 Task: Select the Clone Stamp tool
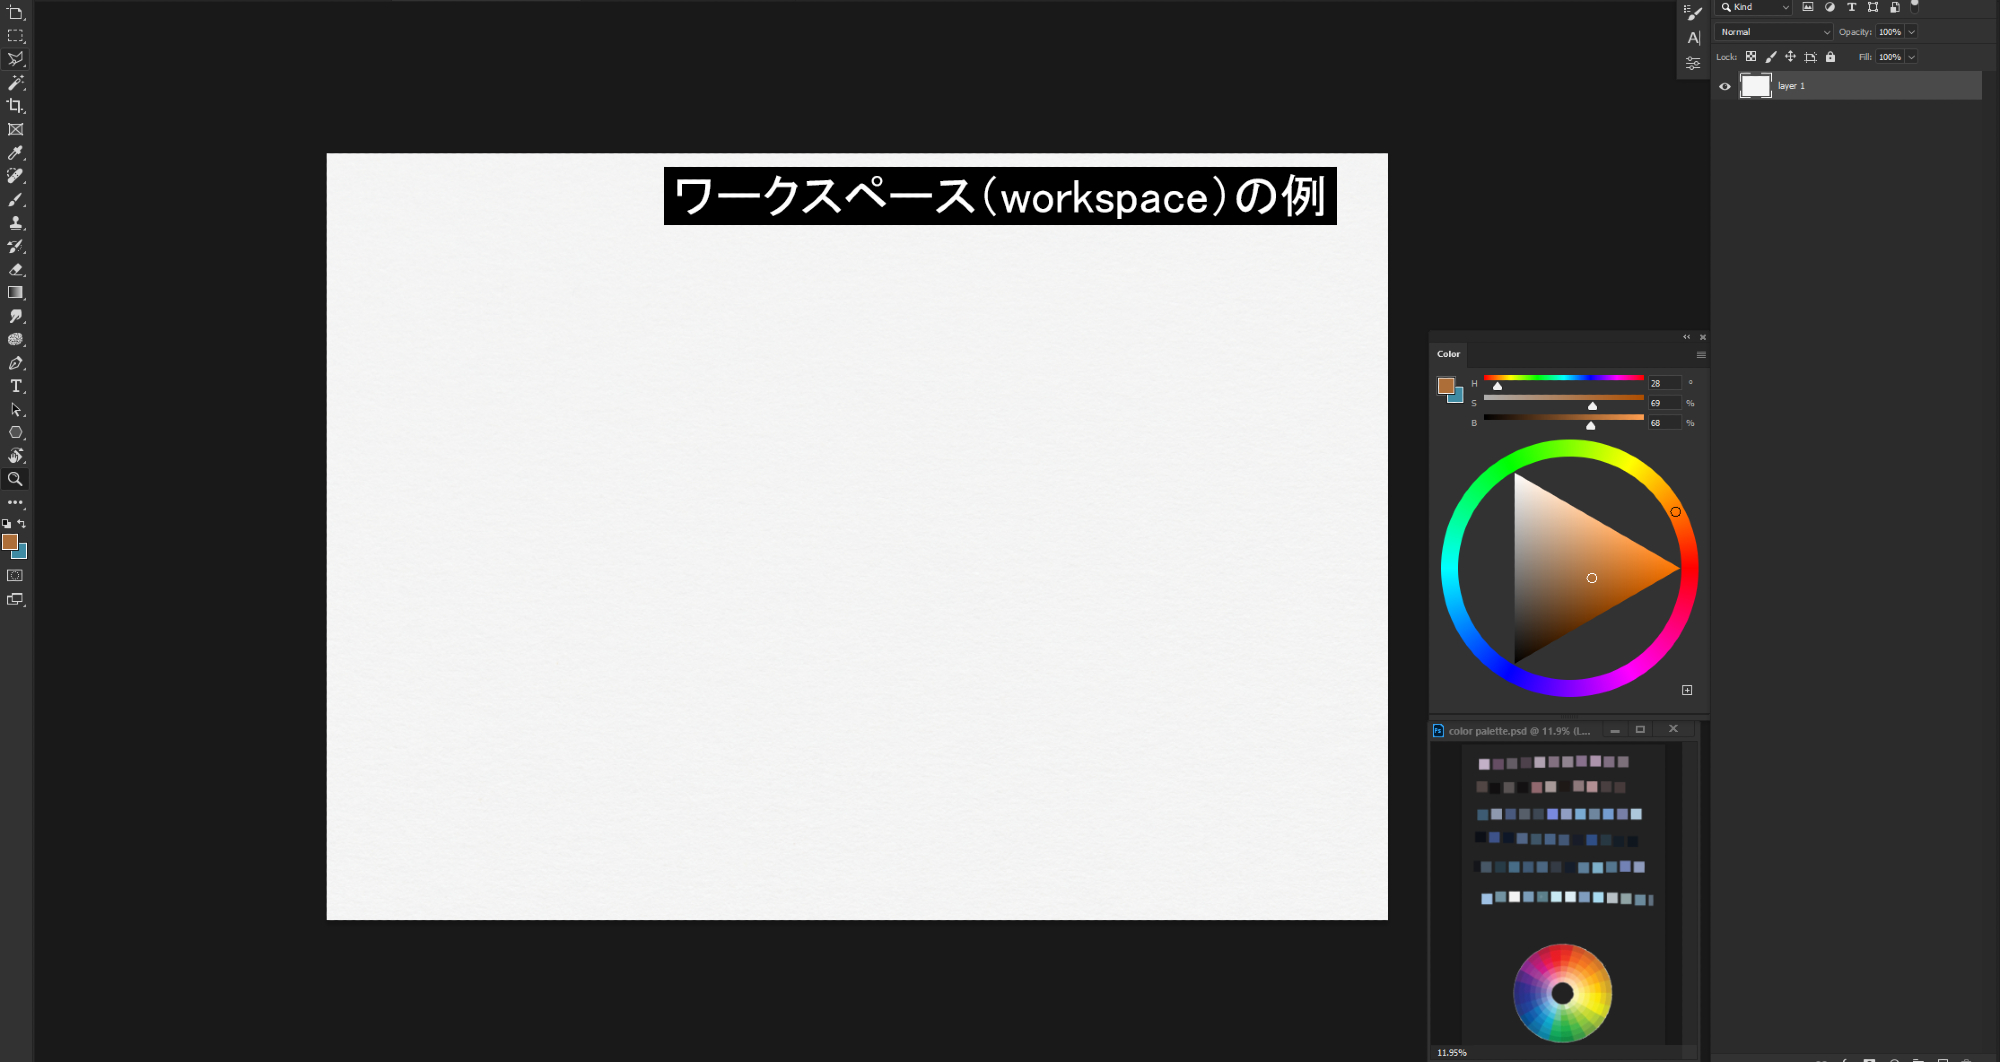point(15,223)
